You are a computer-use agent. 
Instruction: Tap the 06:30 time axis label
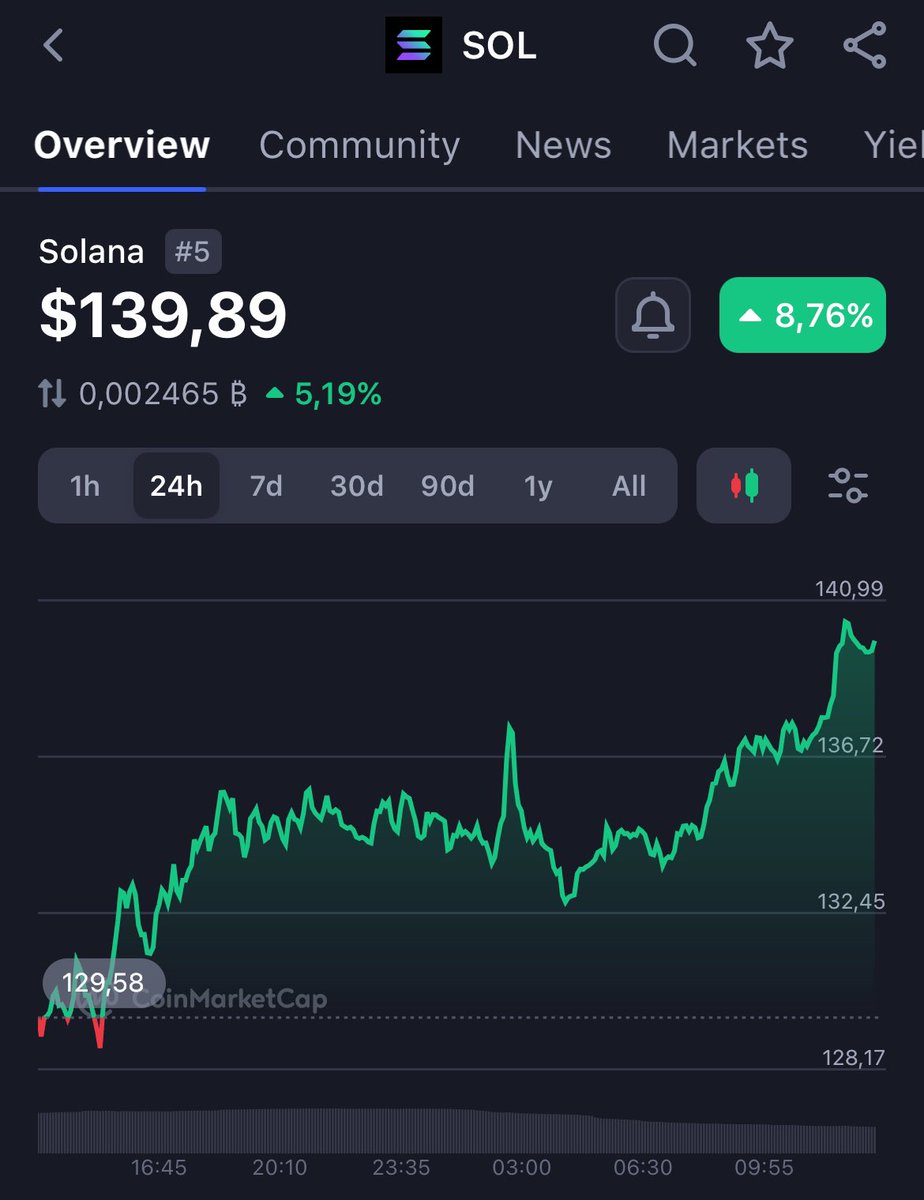pyautogui.click(x=643, y=1167)
